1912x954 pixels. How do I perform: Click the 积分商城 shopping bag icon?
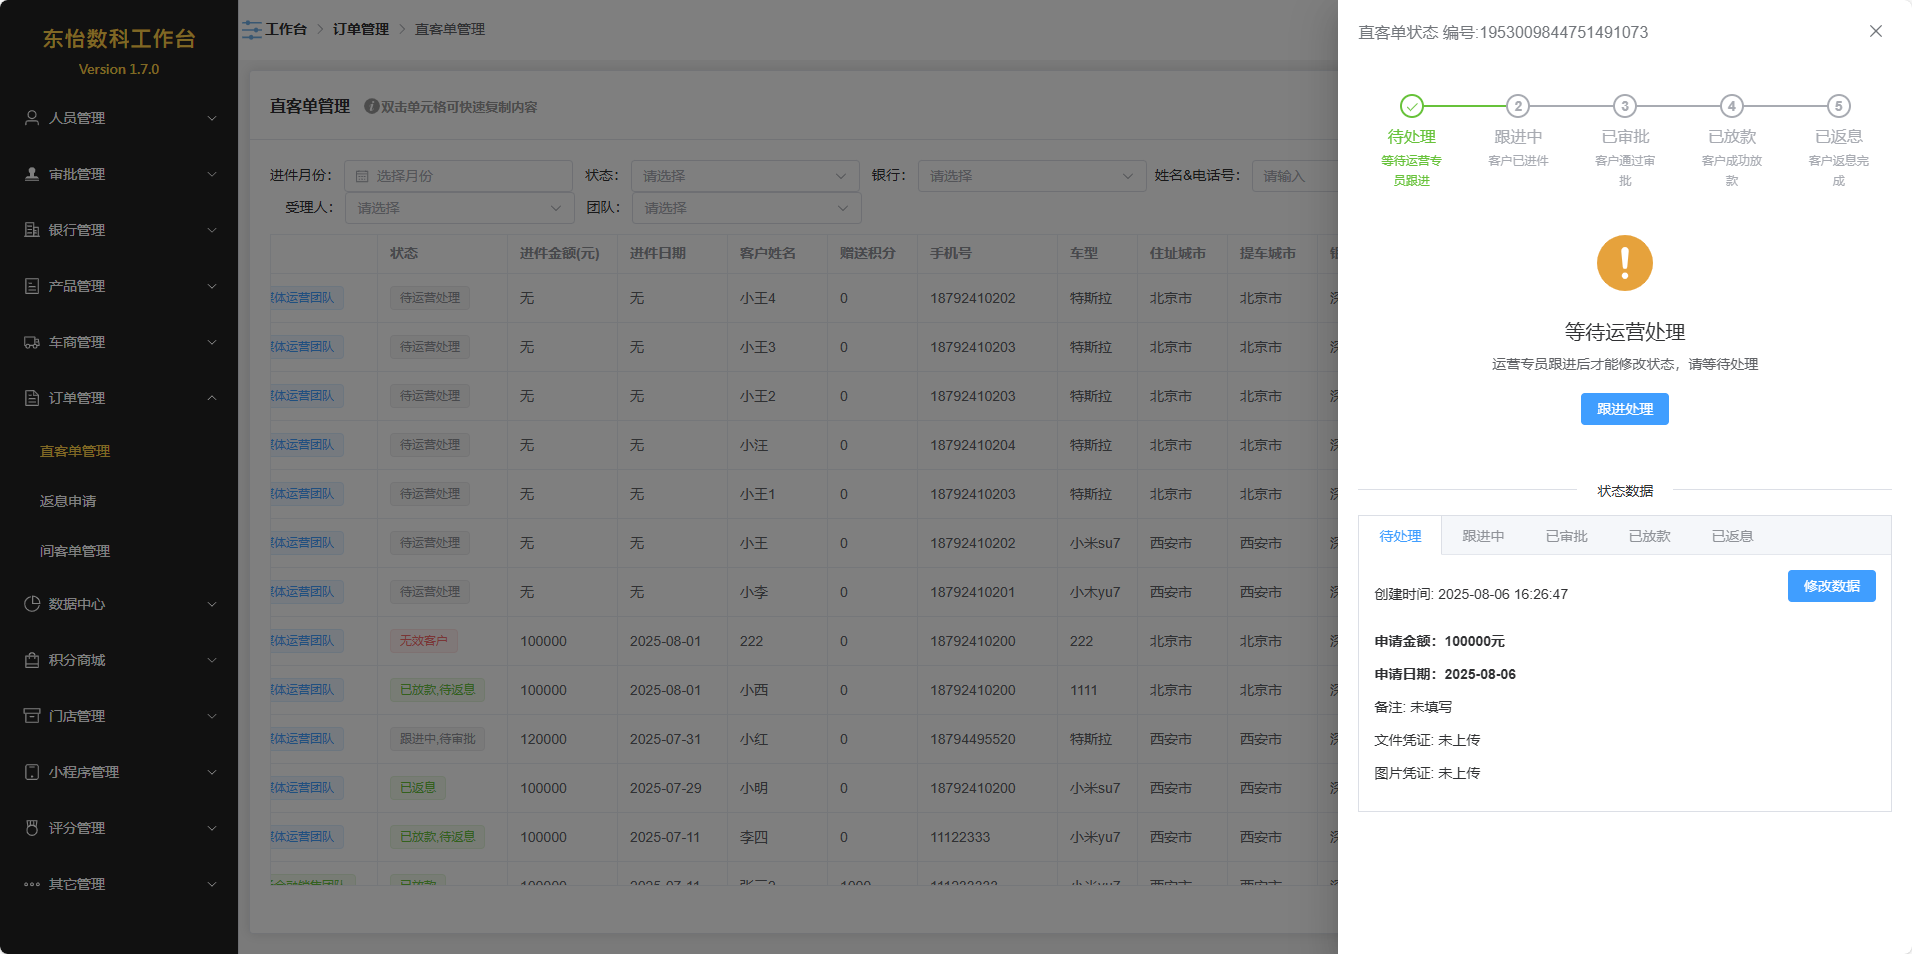coord(32,660)
